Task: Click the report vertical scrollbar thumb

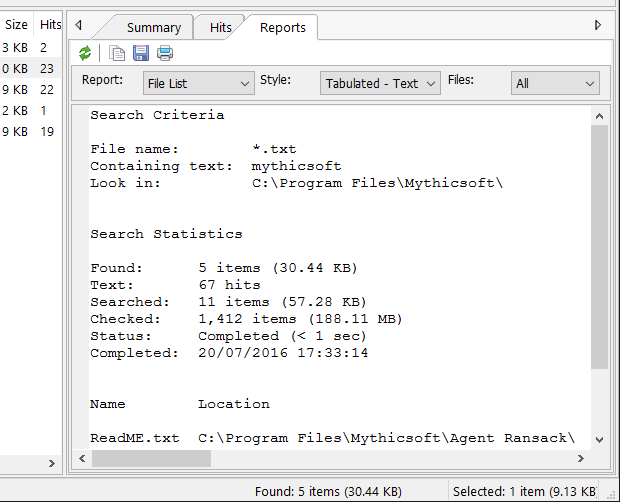Action: [599, 247]
